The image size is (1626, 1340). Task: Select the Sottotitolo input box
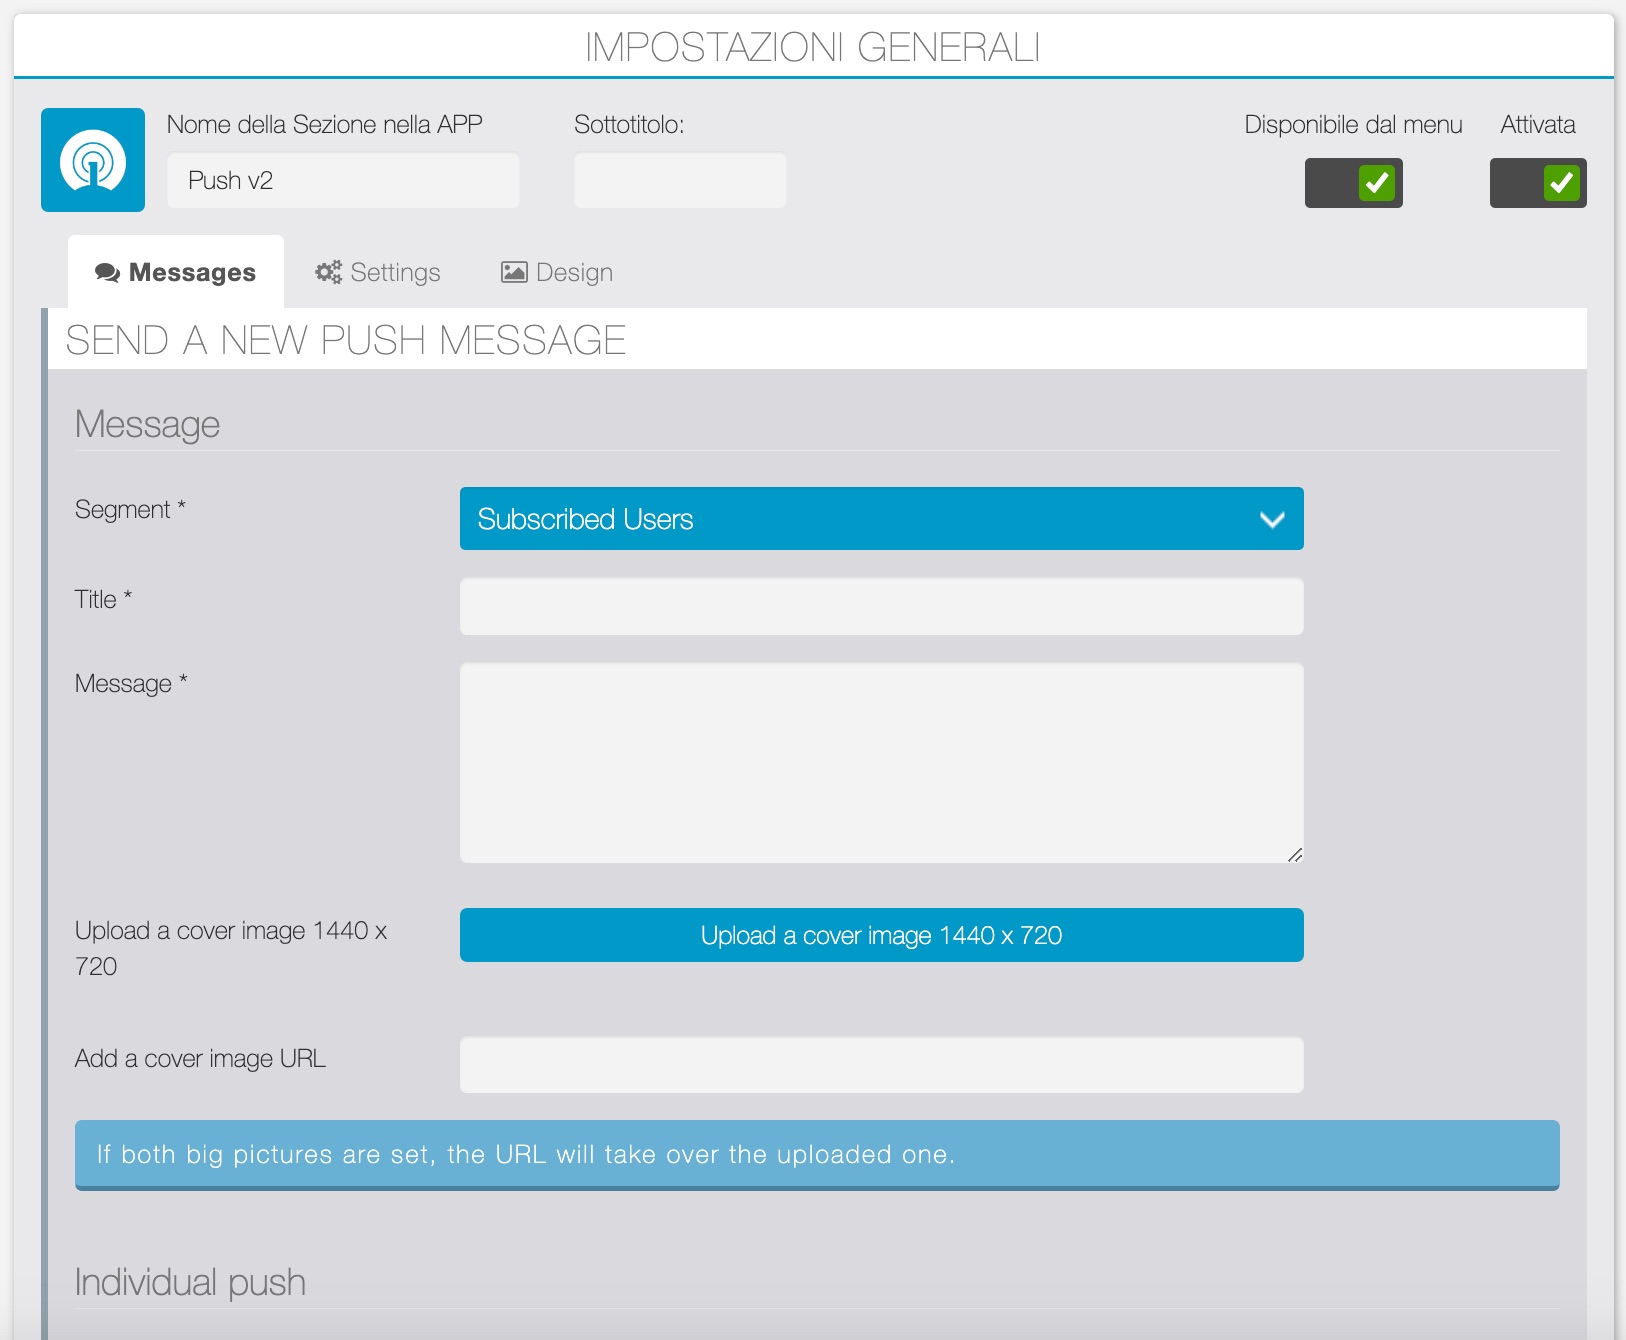point(679,181)
